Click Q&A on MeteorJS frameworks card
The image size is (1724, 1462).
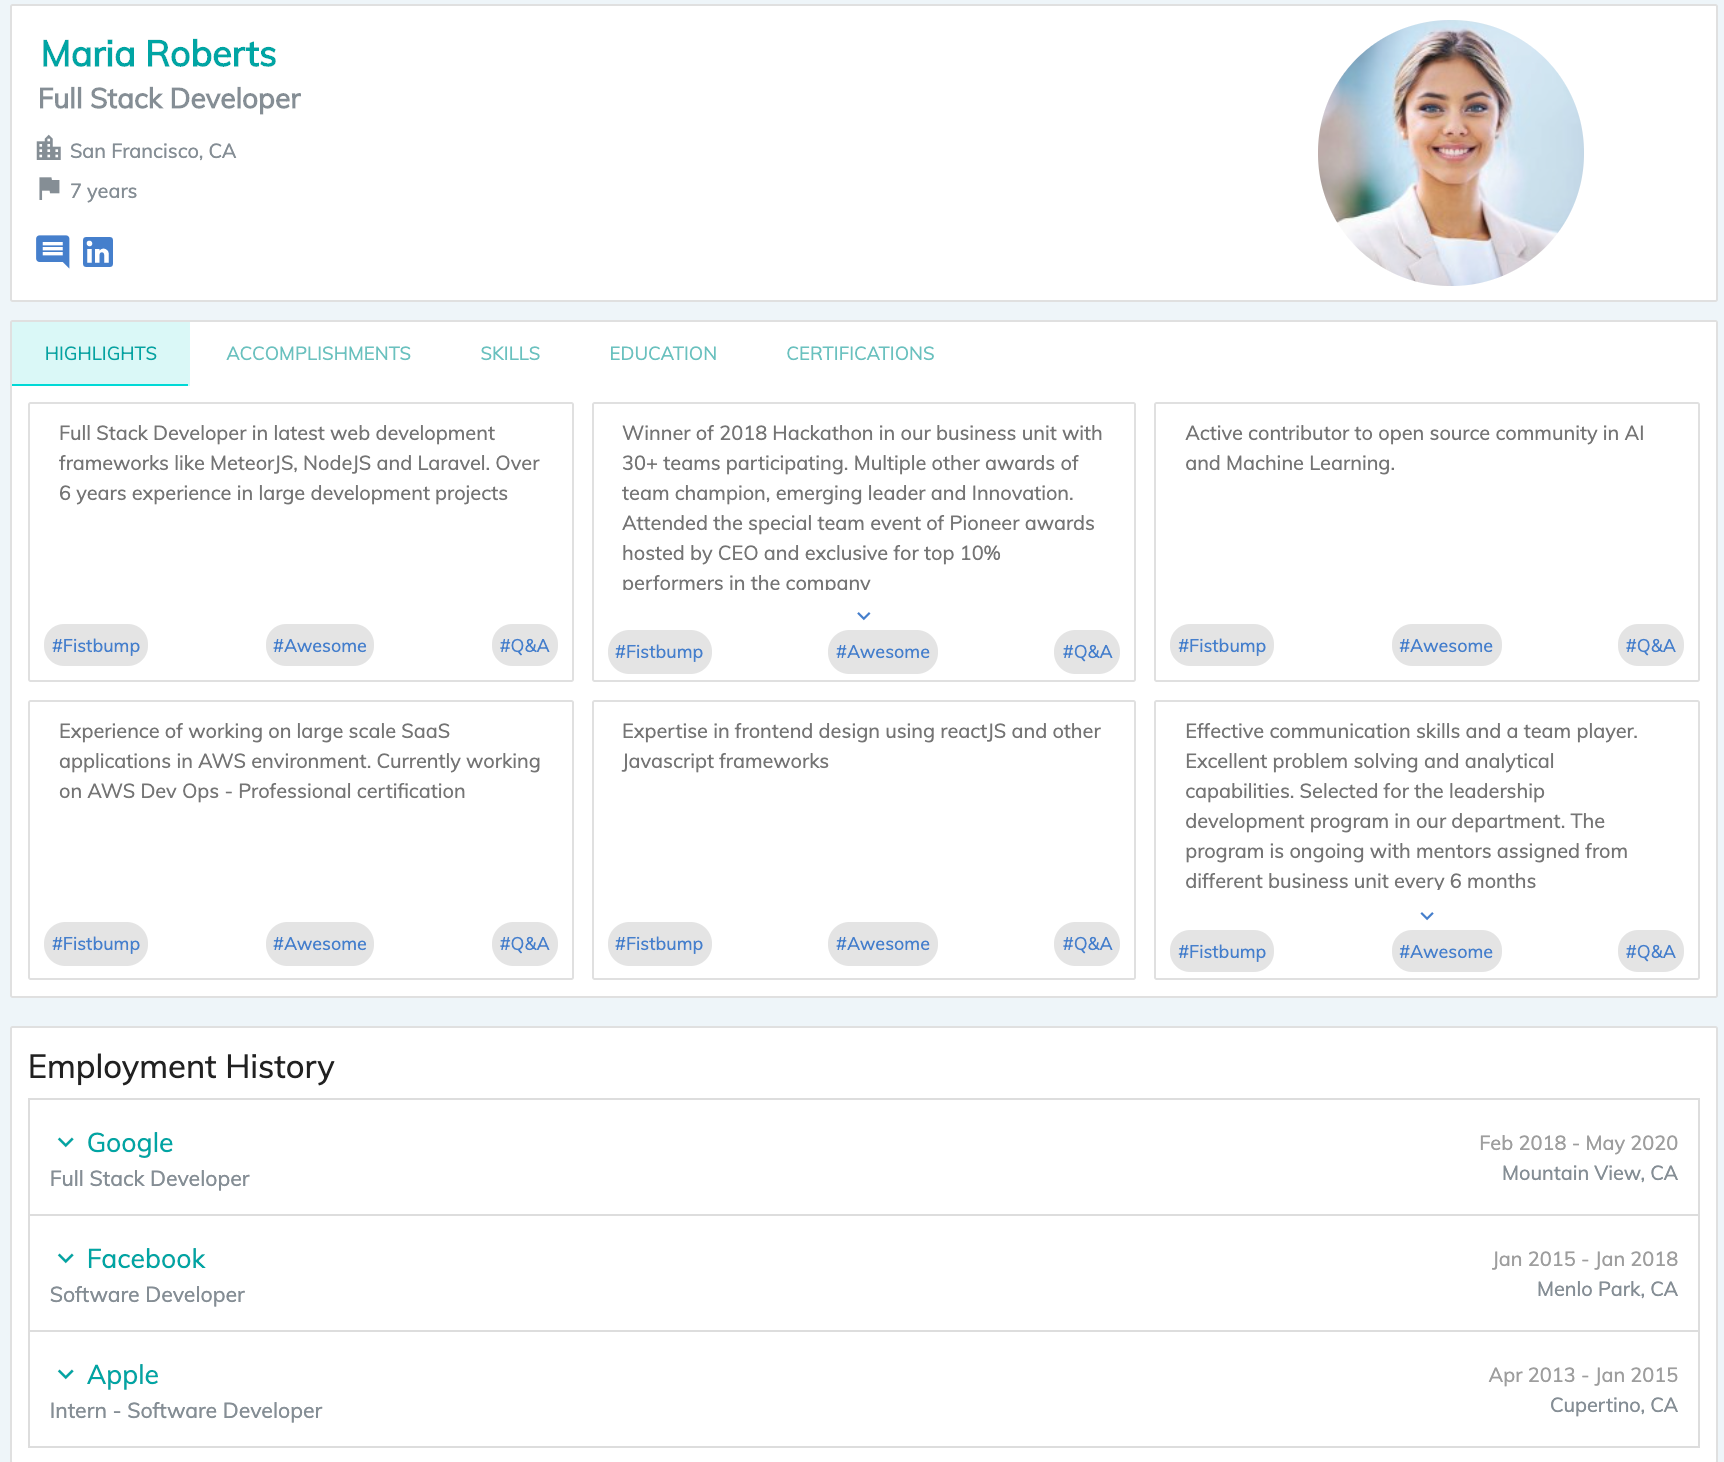(525, 646)
